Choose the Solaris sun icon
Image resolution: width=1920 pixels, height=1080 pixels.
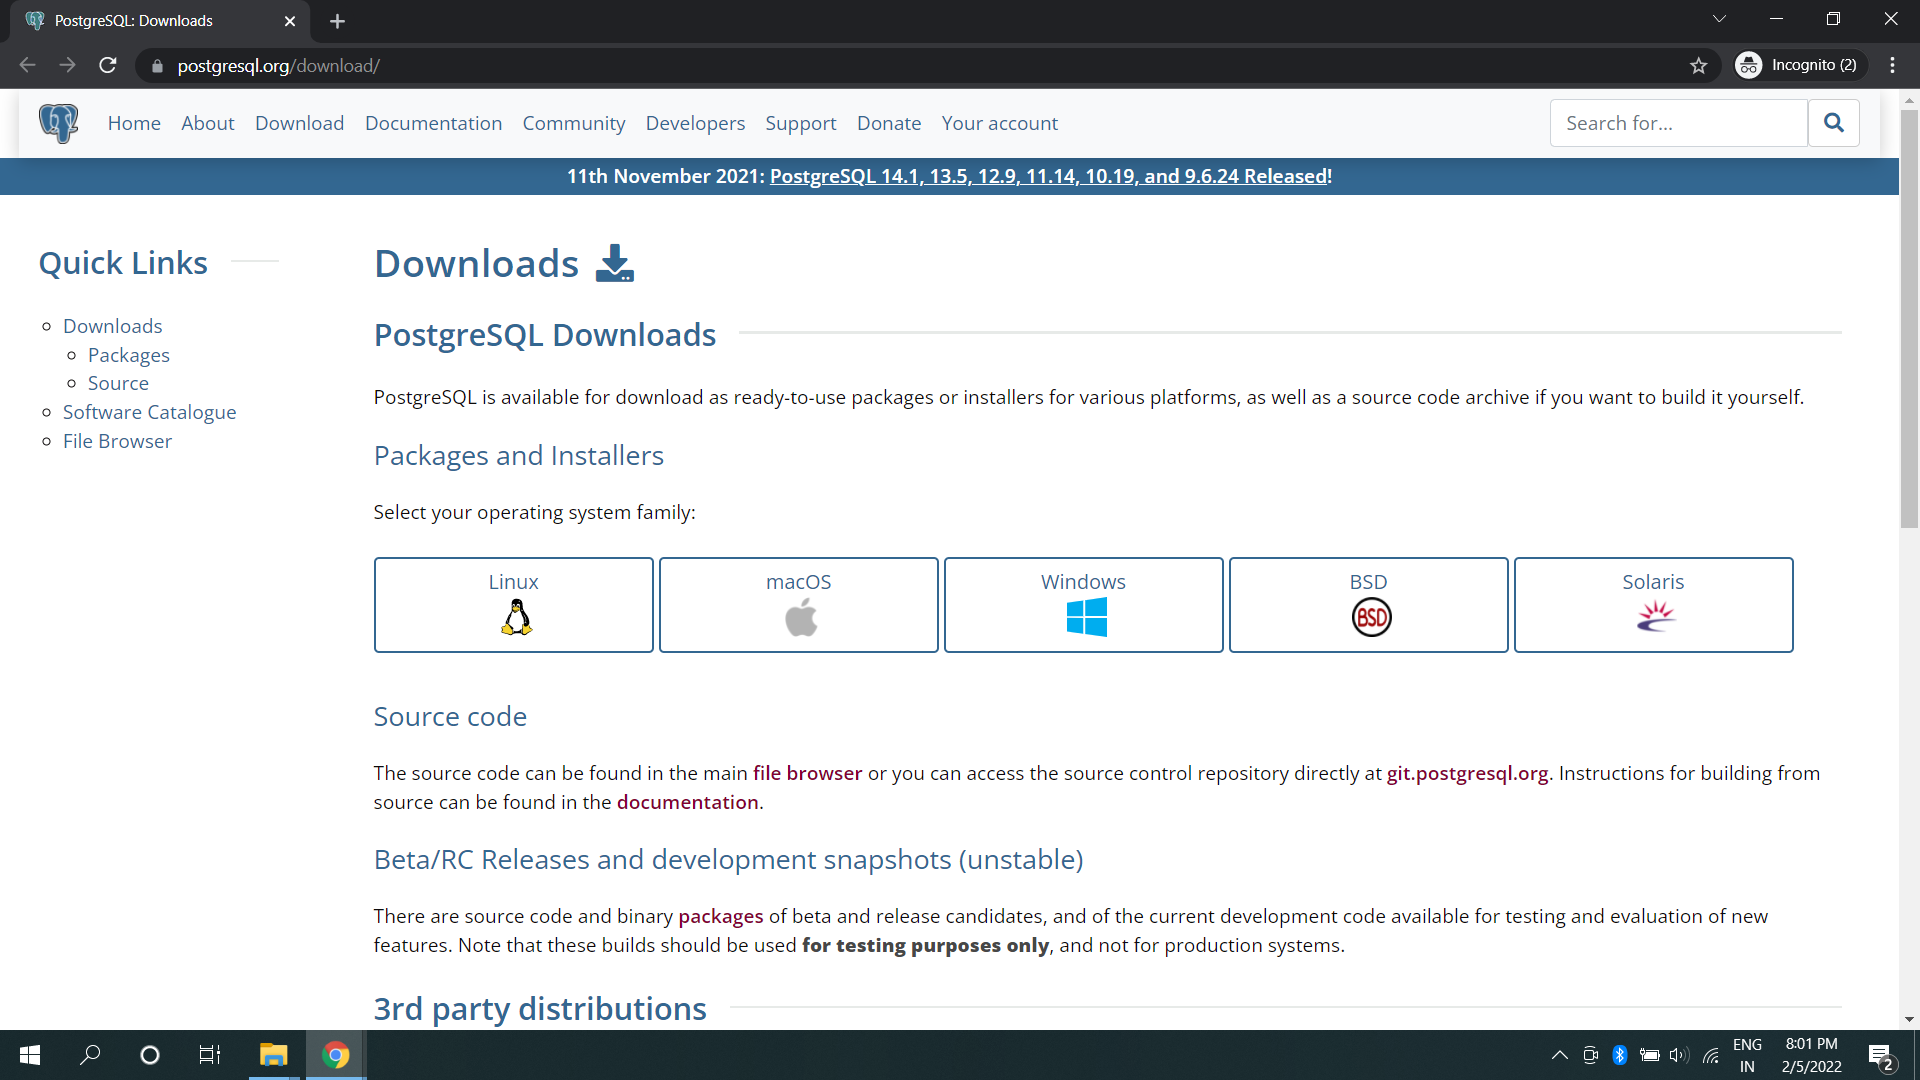click(1655, 616)
